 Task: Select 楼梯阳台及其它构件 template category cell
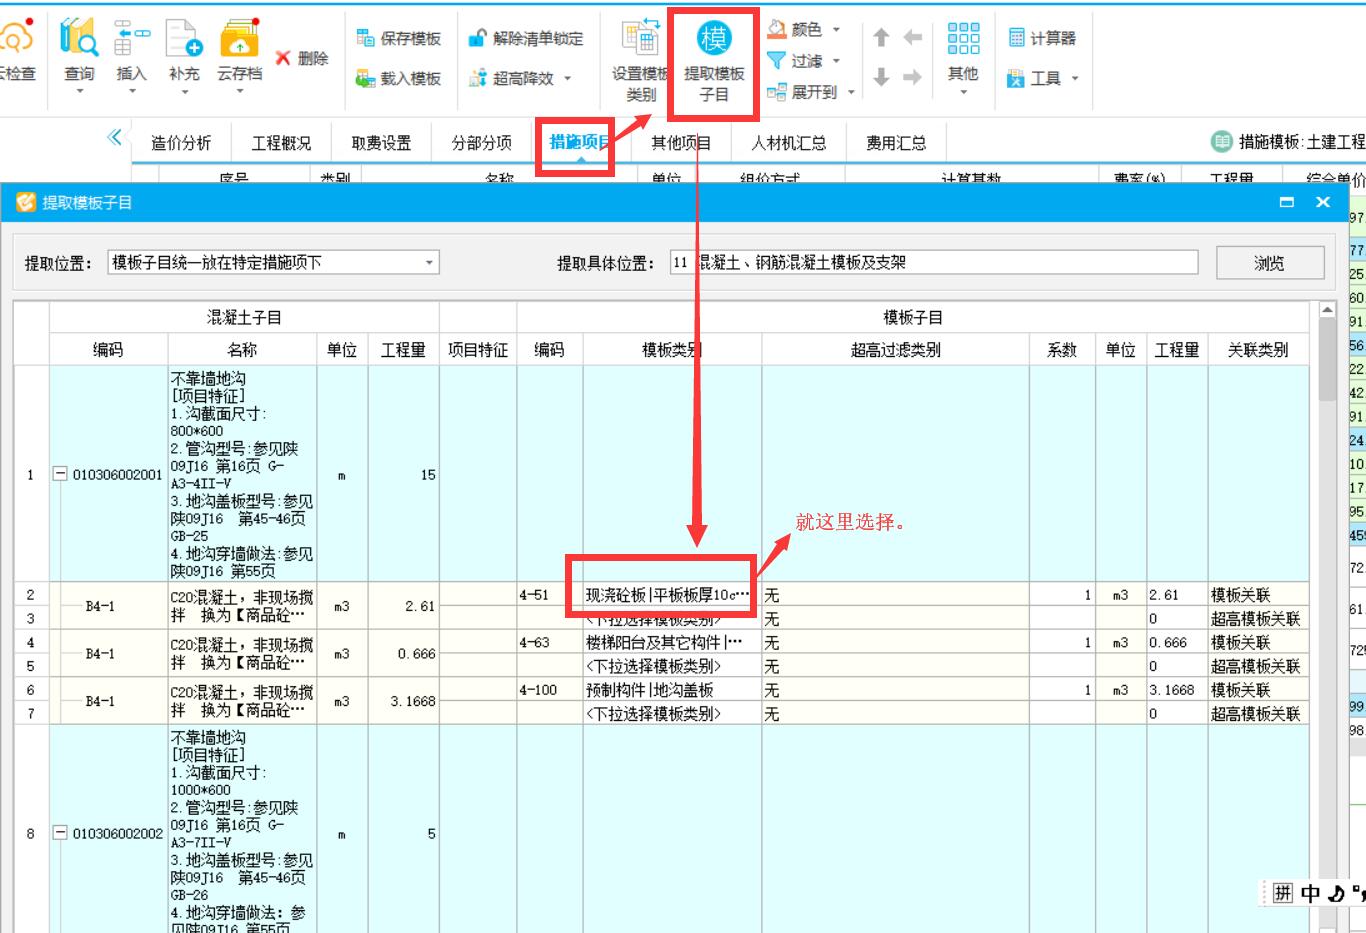click(x=672, y=642)
